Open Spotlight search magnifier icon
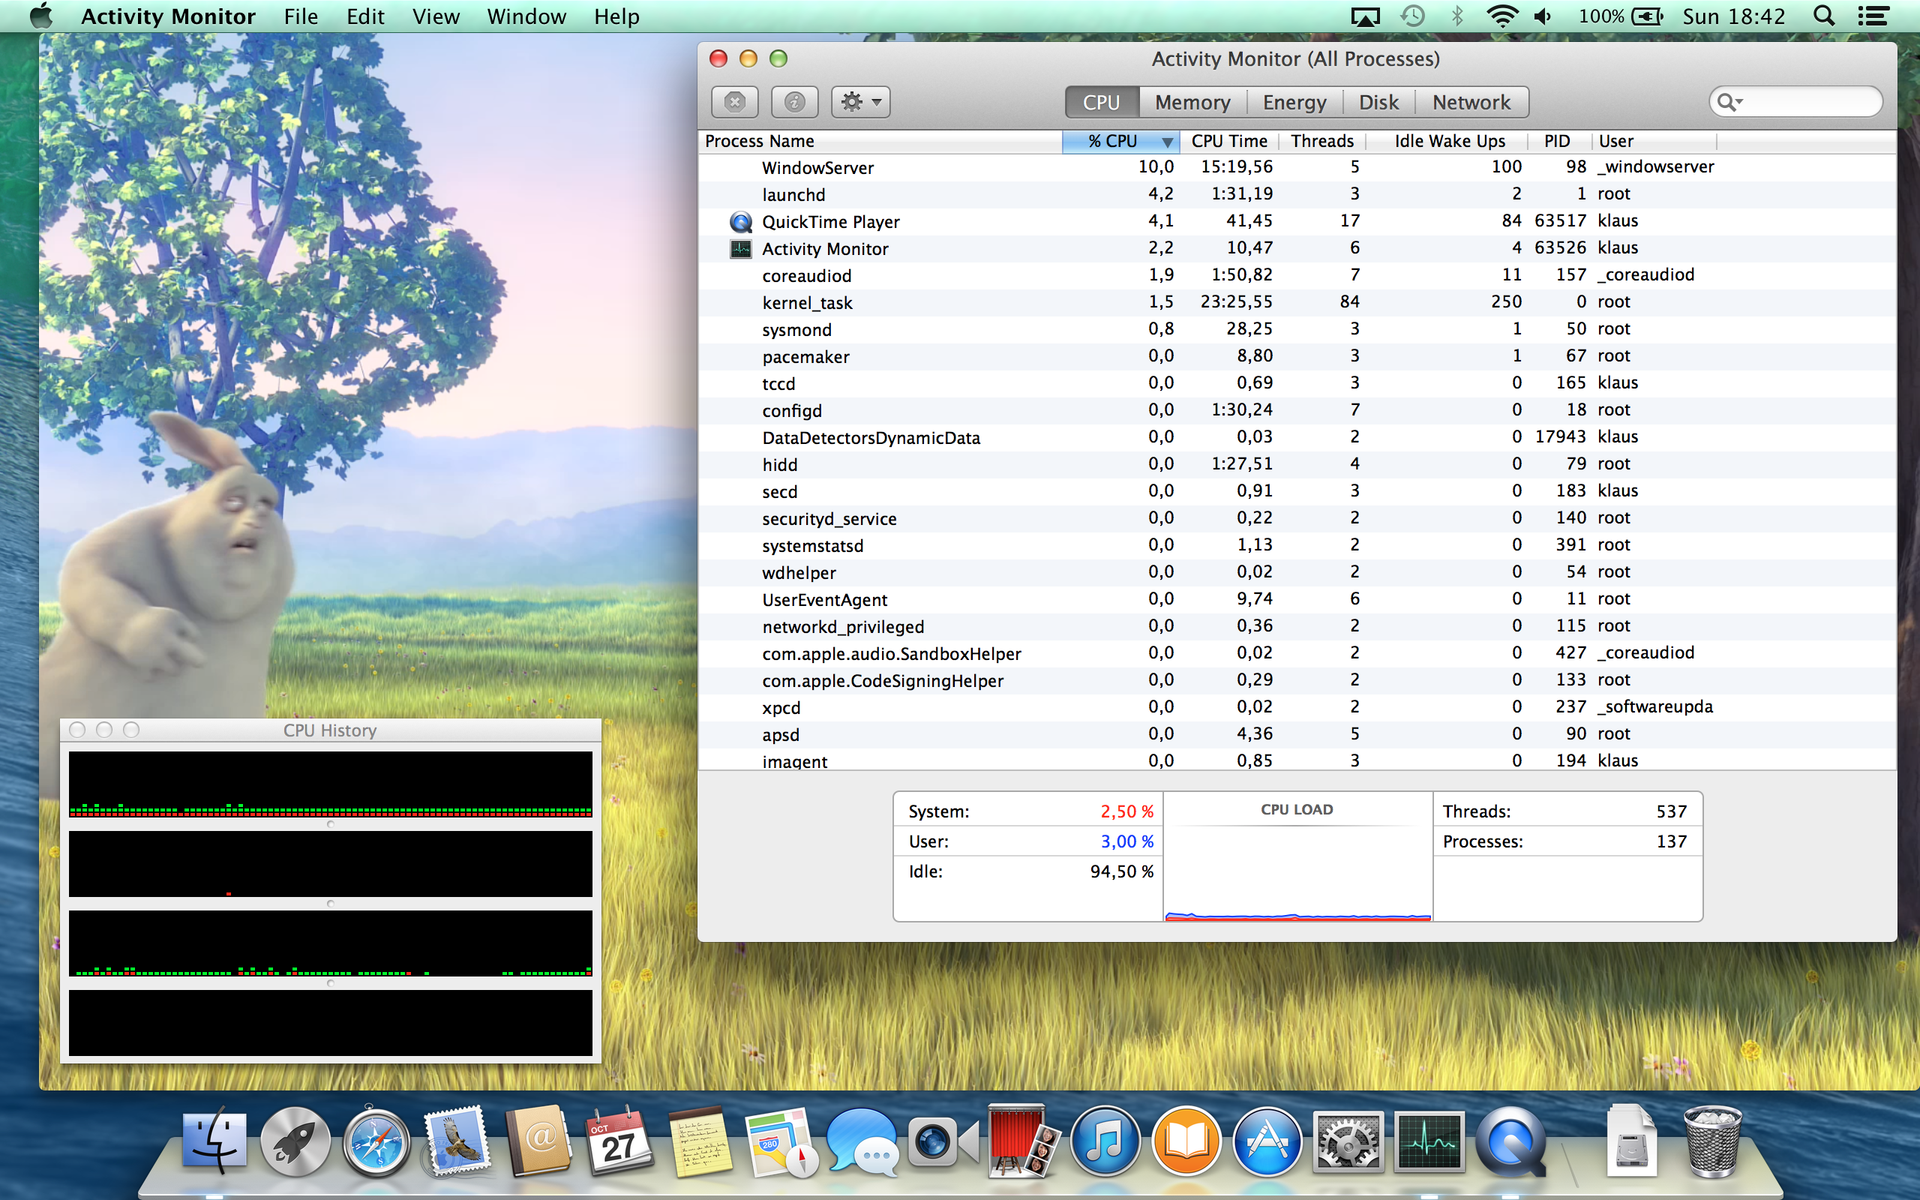The width and height of the screenshot is (1920, 1200). tap(1824, 17)
